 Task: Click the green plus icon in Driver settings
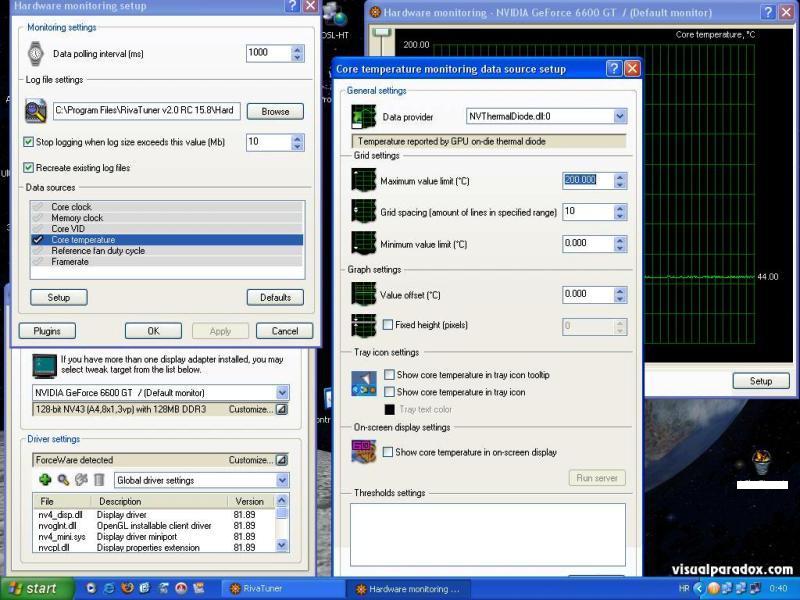click(x=45, y=480)
